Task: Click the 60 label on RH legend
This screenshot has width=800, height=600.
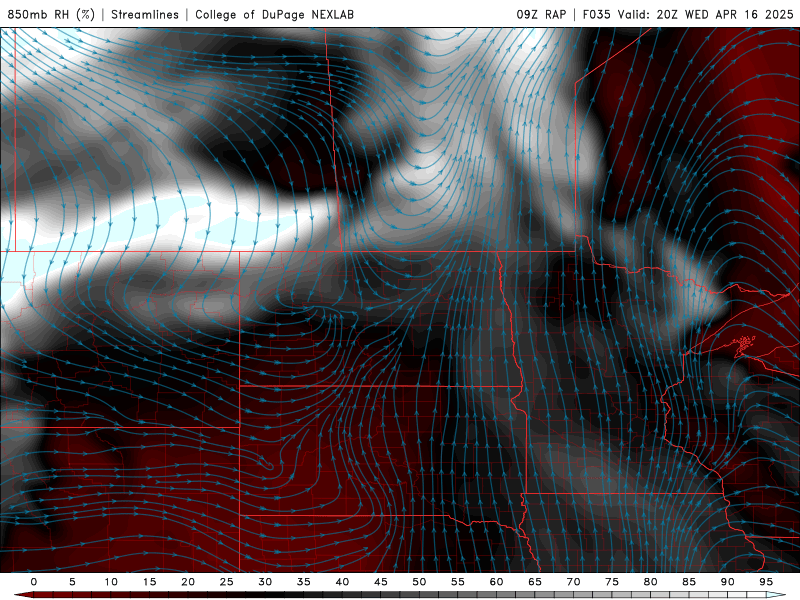Action: (496, 582)
